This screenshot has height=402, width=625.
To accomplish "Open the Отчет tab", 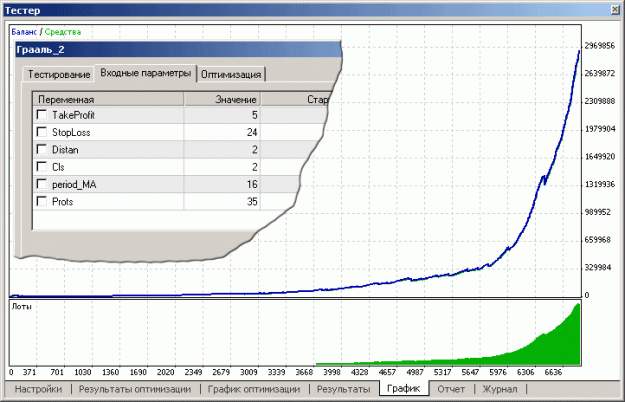I will tap(451, 389).
